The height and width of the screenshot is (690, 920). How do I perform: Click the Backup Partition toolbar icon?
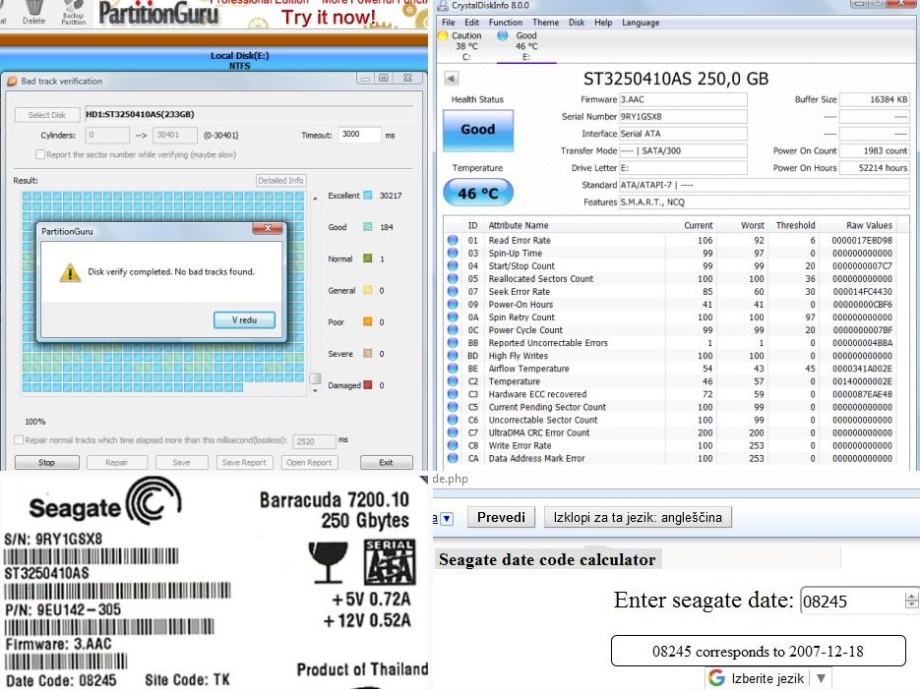(73, 10)
